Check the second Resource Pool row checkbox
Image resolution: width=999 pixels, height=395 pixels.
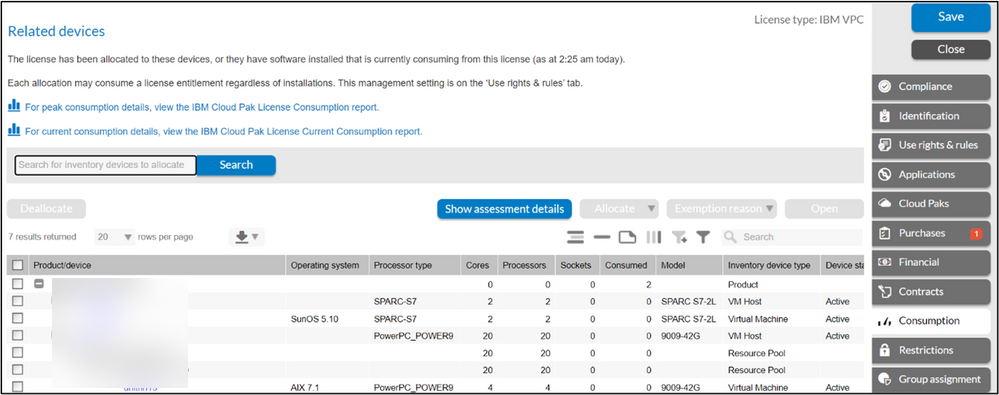pos(18,370)
